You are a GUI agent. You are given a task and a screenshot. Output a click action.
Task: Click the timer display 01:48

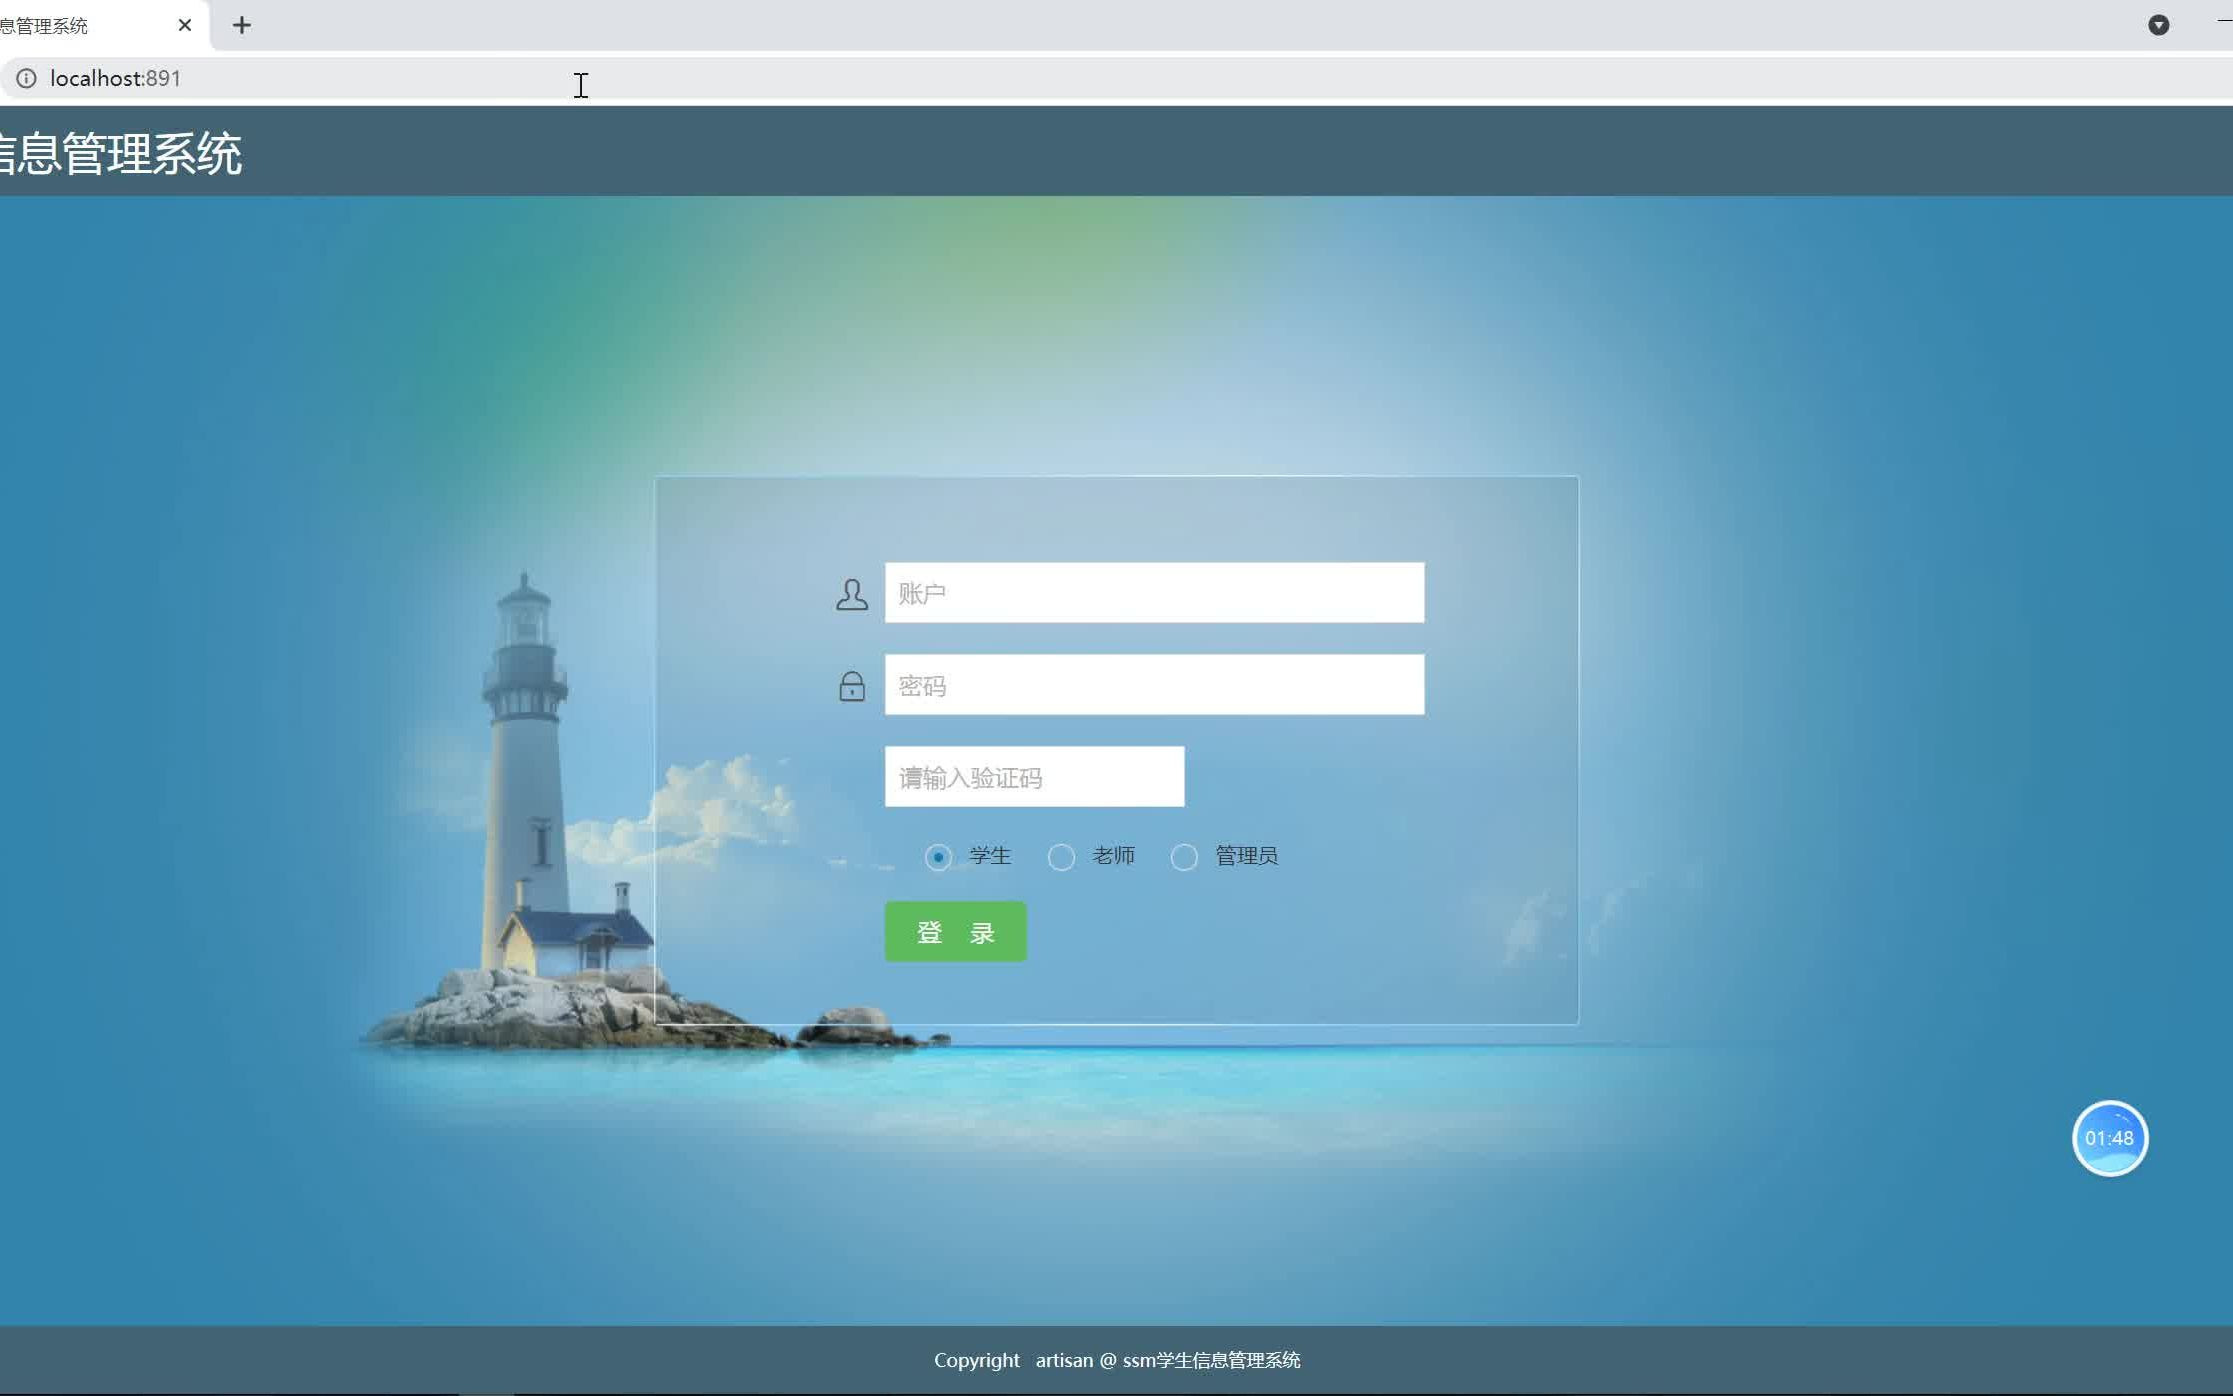[x=2109, y=1139]
